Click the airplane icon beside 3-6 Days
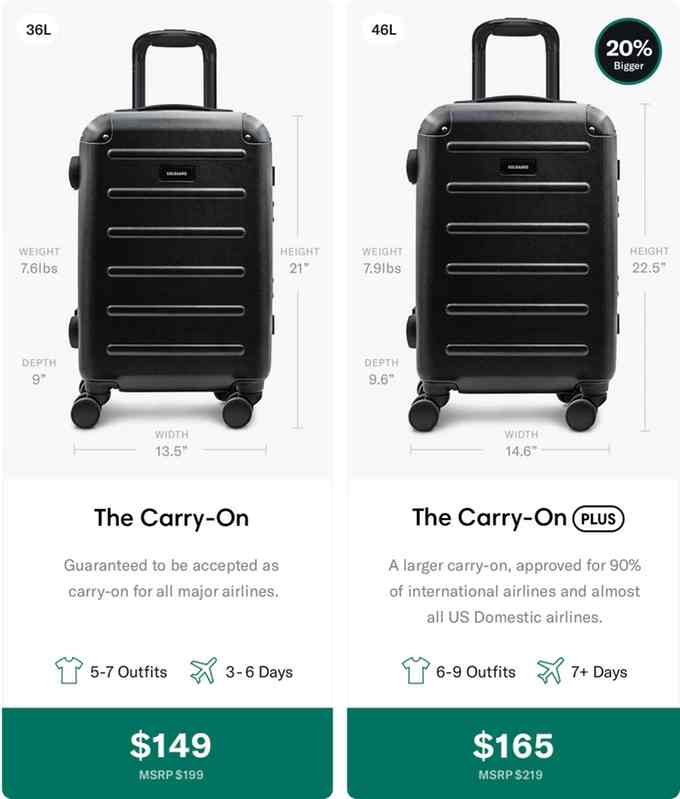Viewport: 680px width, 799px height. pos(203,671)
